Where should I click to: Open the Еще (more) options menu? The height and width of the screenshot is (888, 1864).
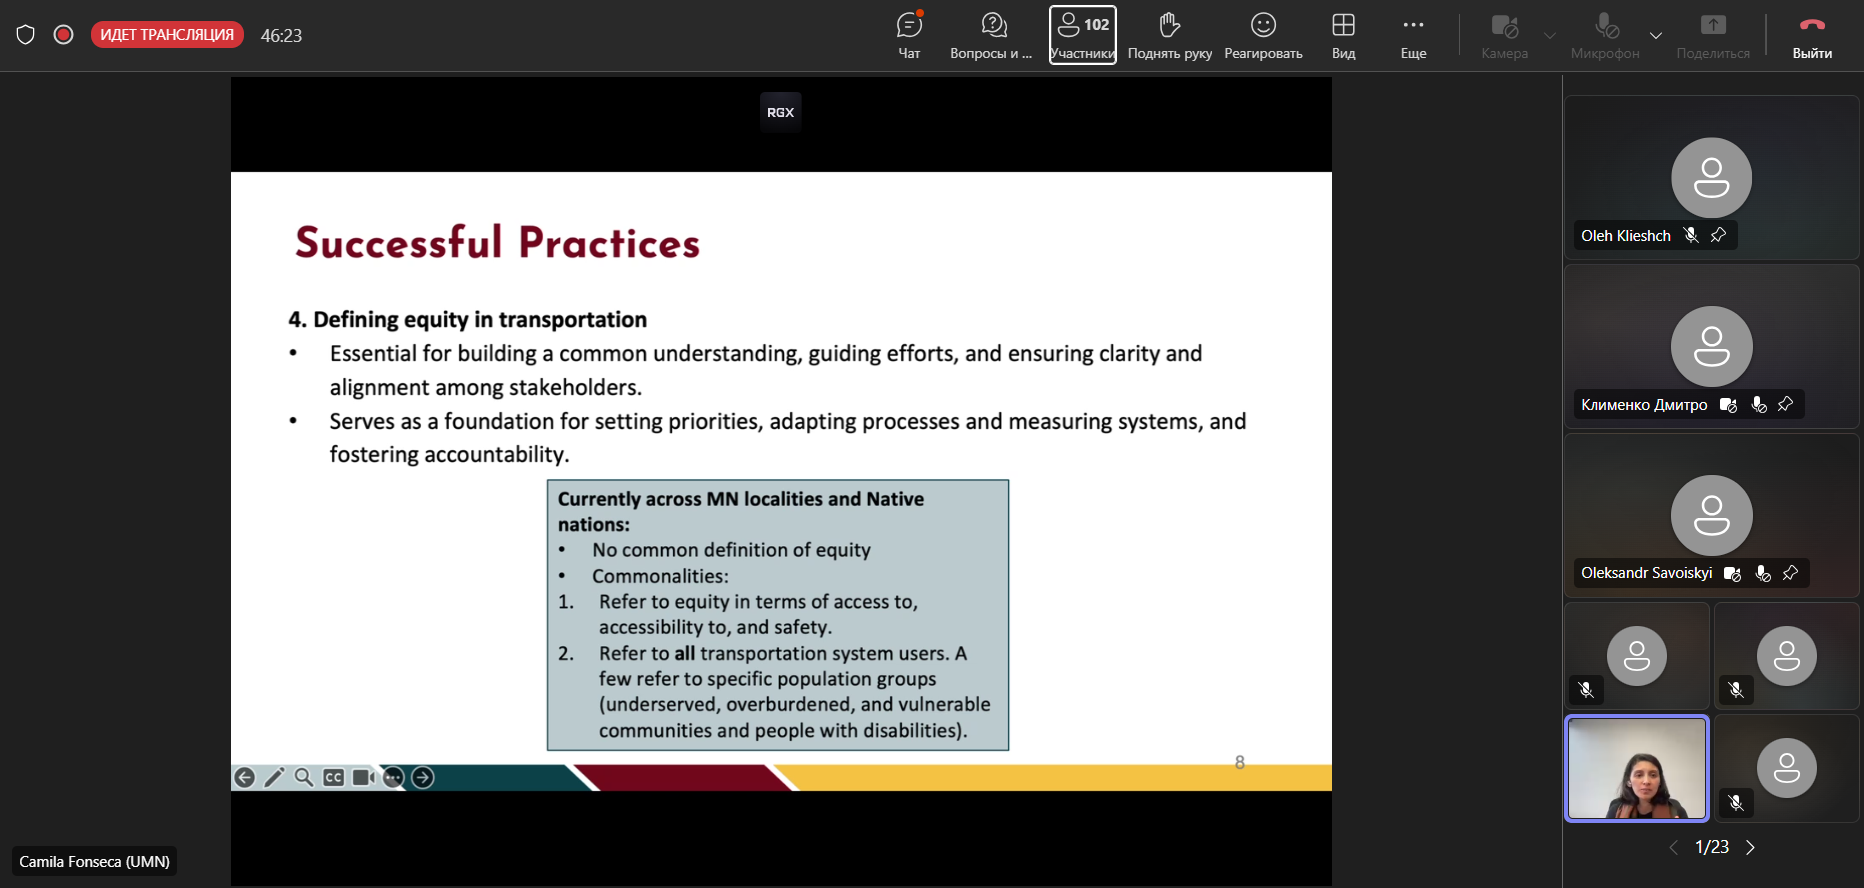1413,35
